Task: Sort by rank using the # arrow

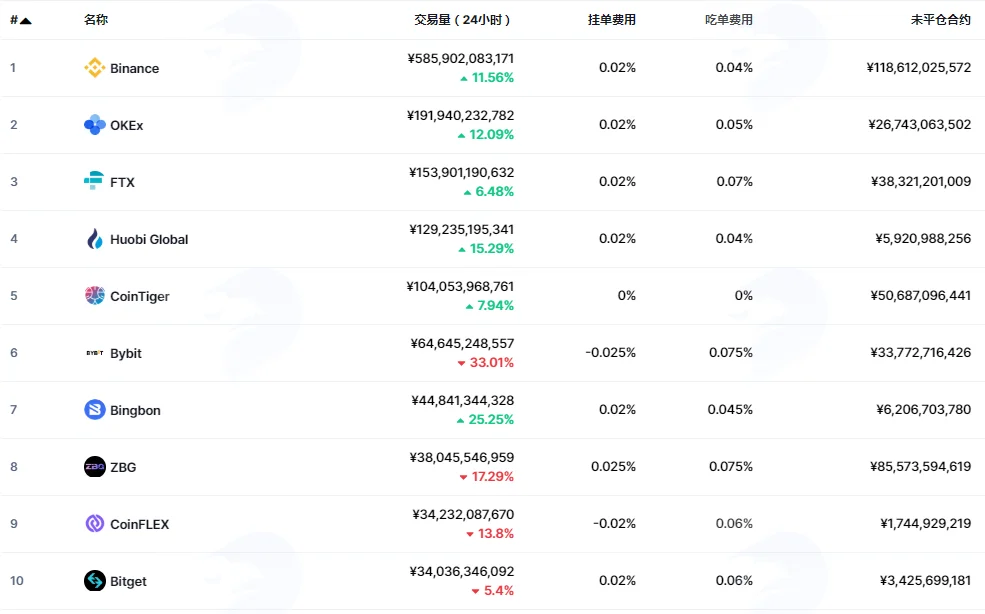Action: (21, 20)
